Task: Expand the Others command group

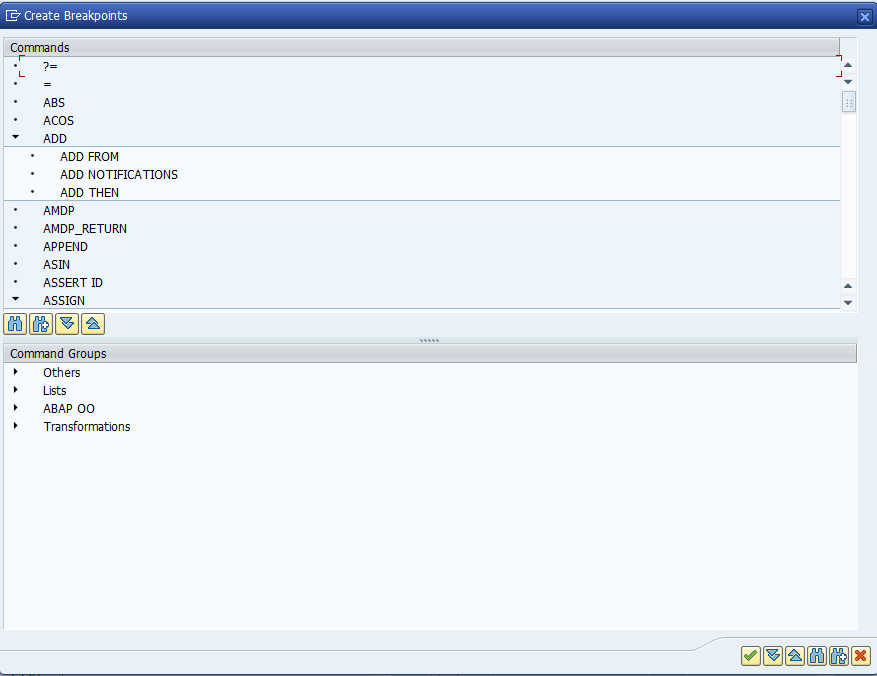Action: pos(16,372)
